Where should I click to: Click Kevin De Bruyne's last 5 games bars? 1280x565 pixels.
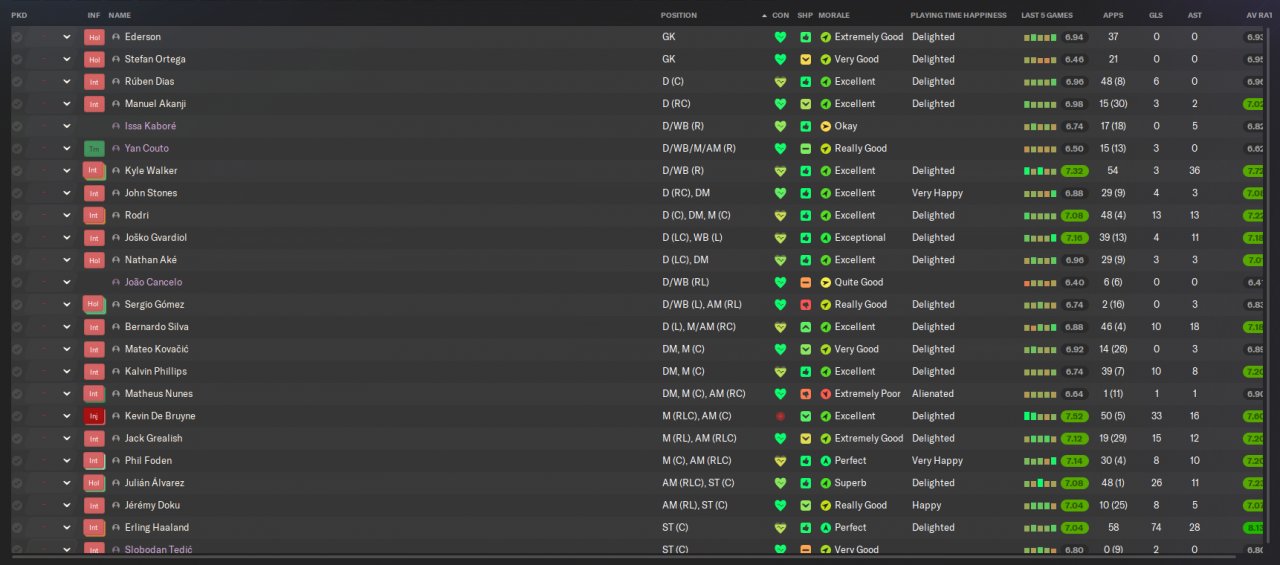point(1040,416)
